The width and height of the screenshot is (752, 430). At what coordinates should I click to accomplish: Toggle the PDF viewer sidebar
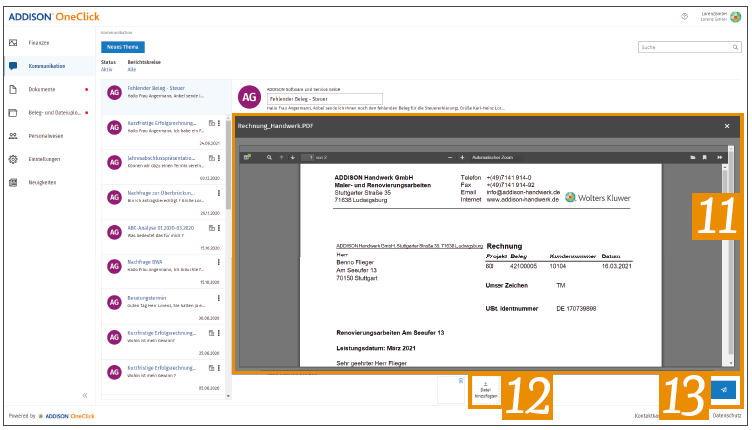(x=247, y=157)
